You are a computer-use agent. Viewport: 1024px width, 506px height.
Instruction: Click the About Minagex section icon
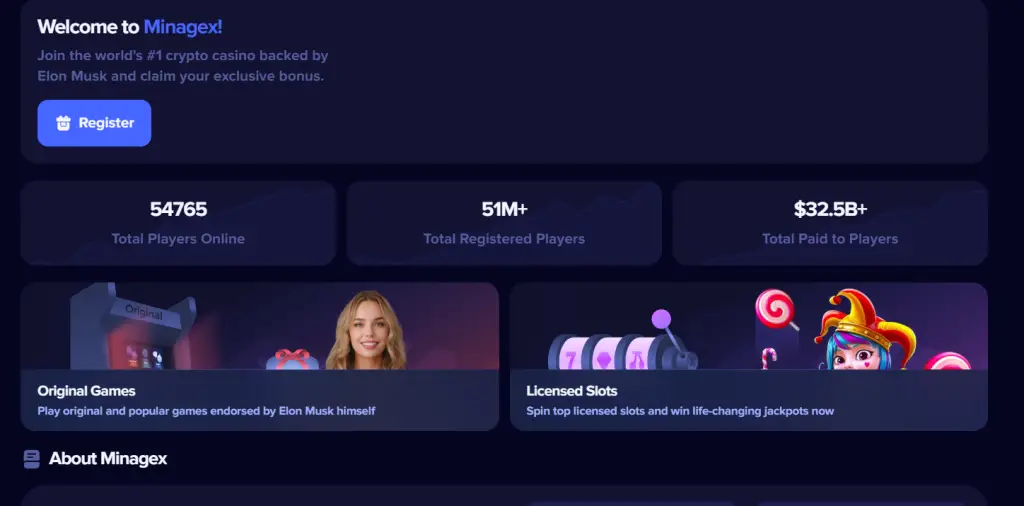pos(31,459)
